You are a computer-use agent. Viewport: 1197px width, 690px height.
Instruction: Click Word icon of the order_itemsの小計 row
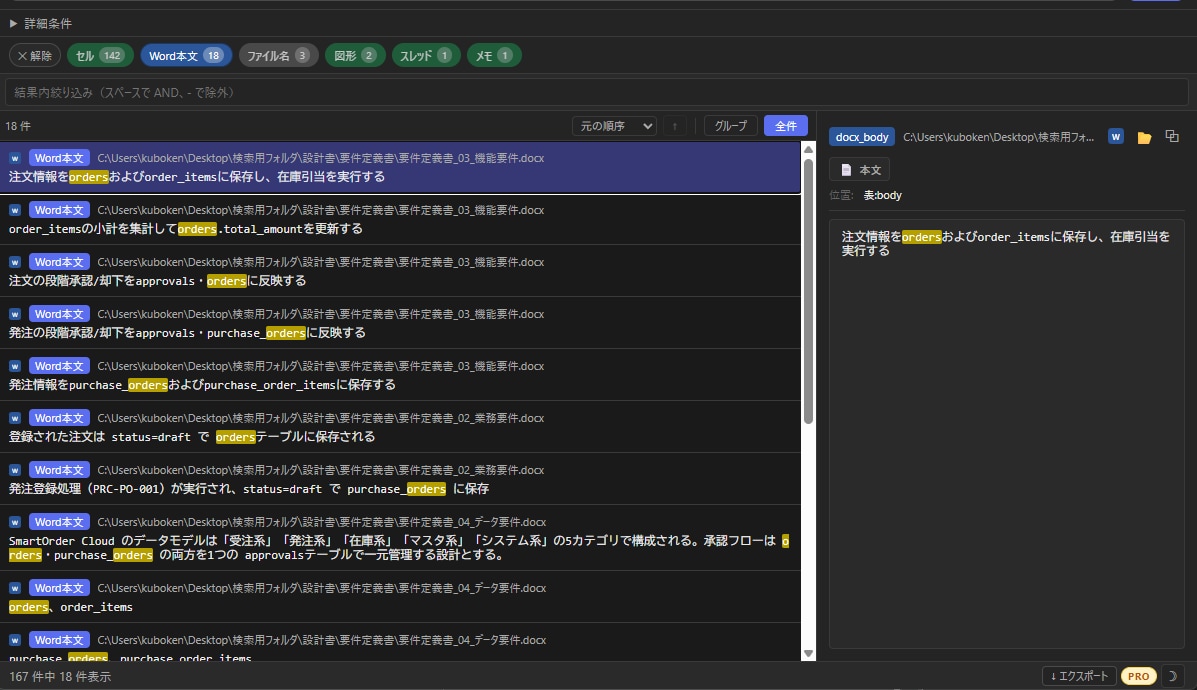click(15, 210)
